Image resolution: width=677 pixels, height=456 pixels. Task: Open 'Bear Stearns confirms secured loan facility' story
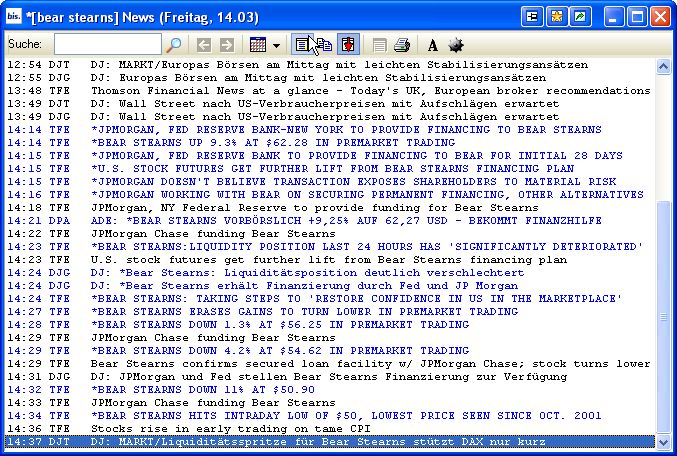click(x=330, y=364)
